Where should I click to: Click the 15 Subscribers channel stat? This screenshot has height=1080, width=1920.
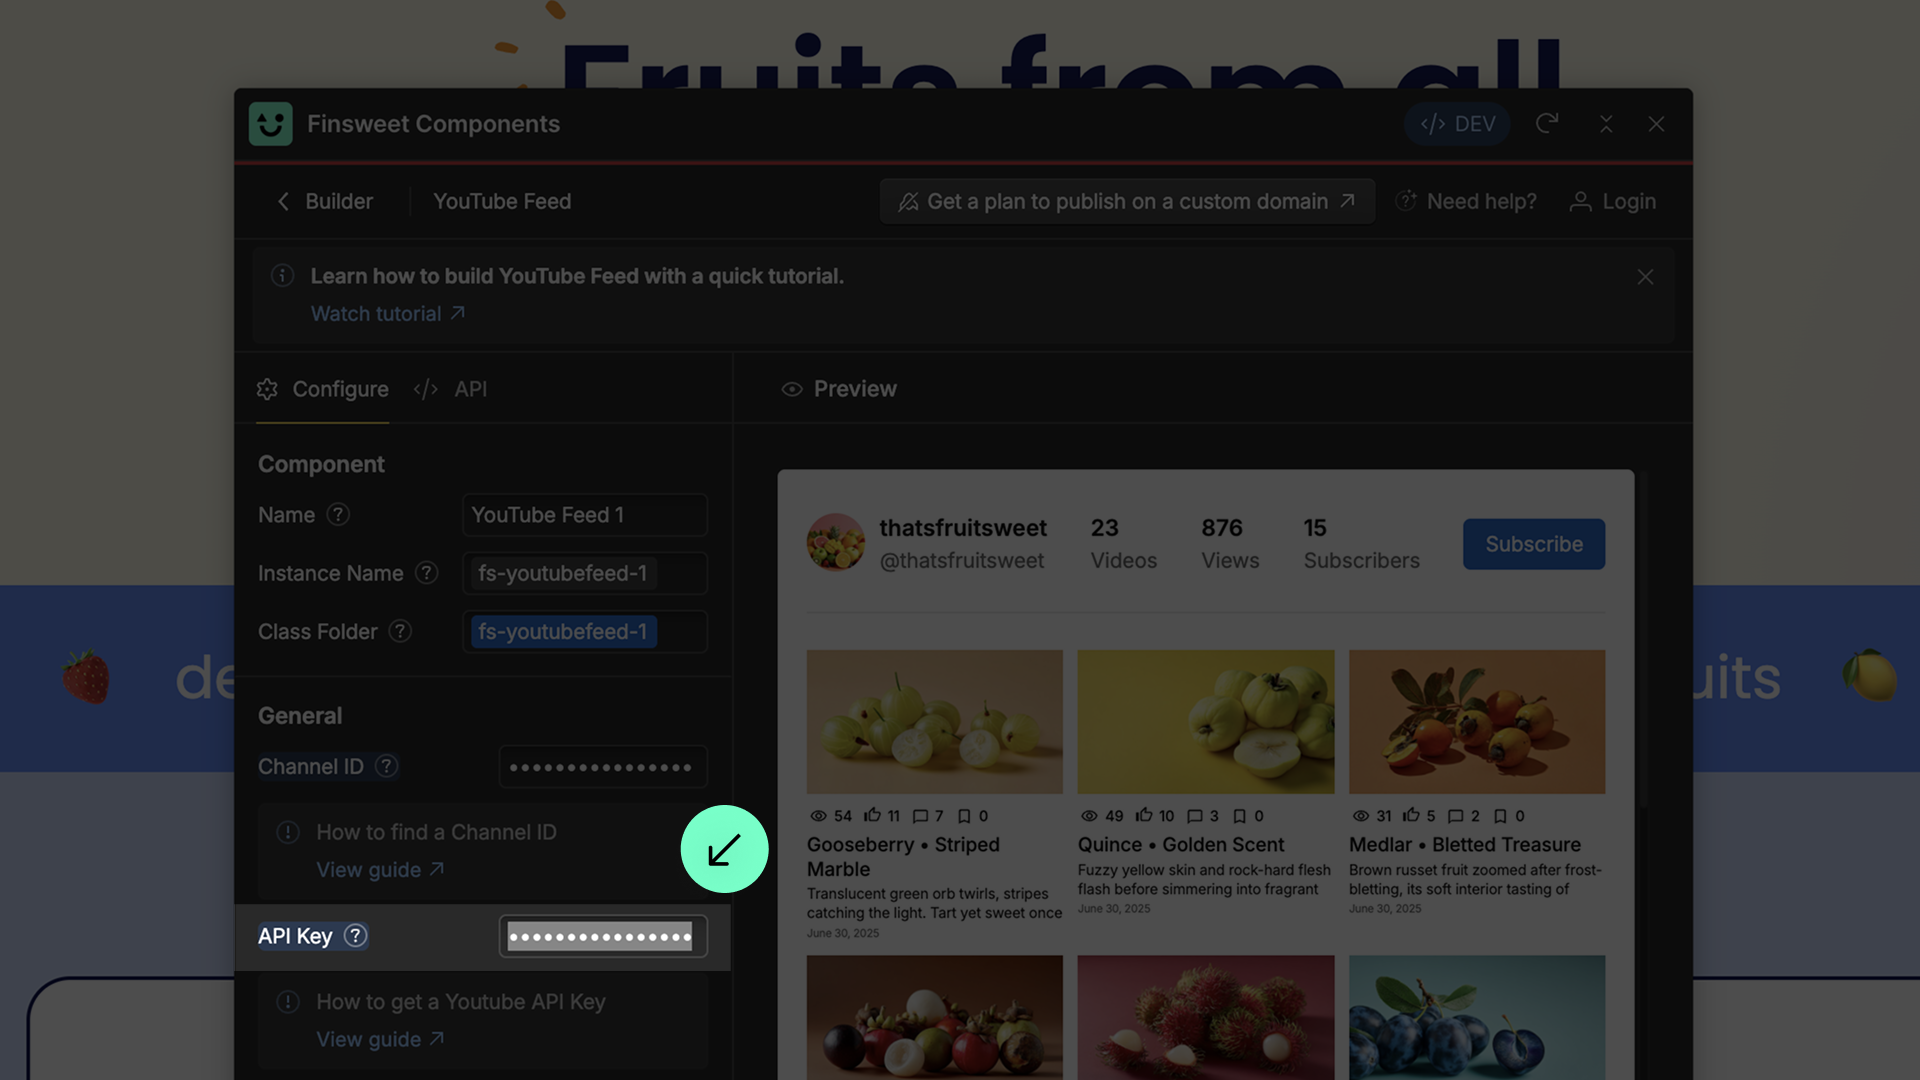(x=1361, y=543)
